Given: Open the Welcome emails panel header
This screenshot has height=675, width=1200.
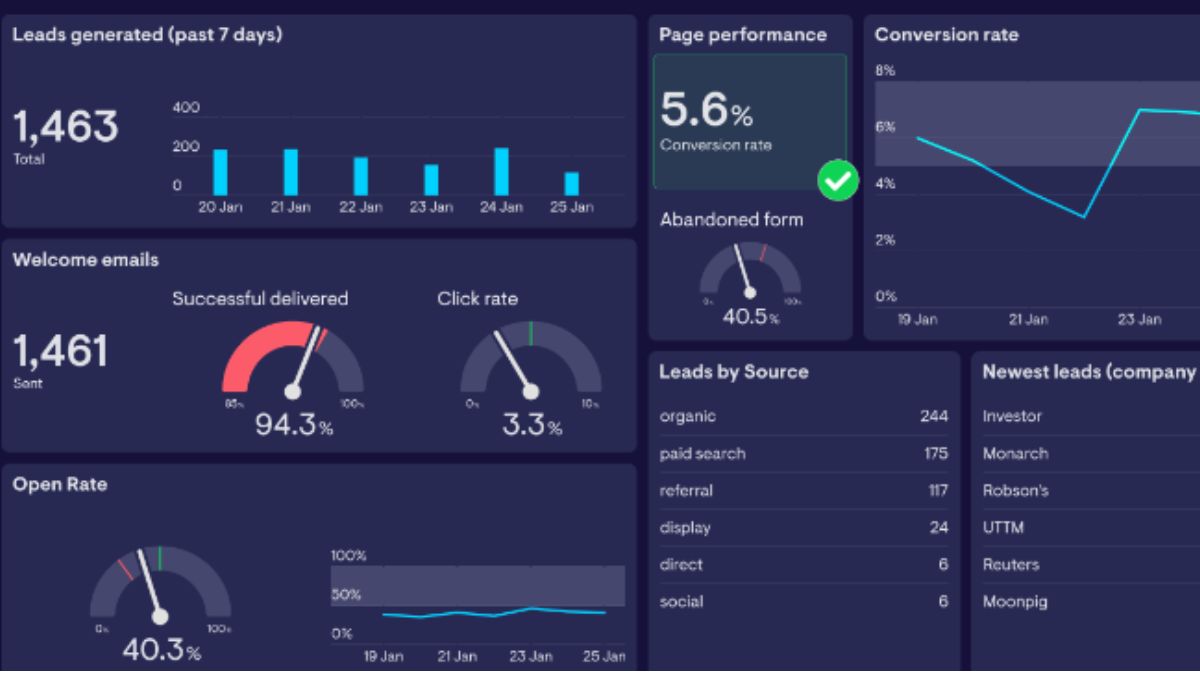Looking at the screenshot, I should tap(87, 259).
